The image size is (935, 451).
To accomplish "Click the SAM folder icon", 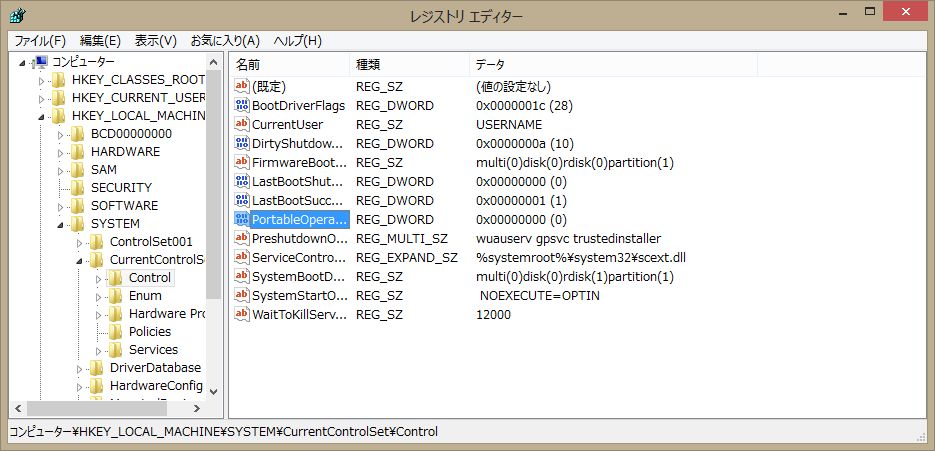I will (78, 170).
